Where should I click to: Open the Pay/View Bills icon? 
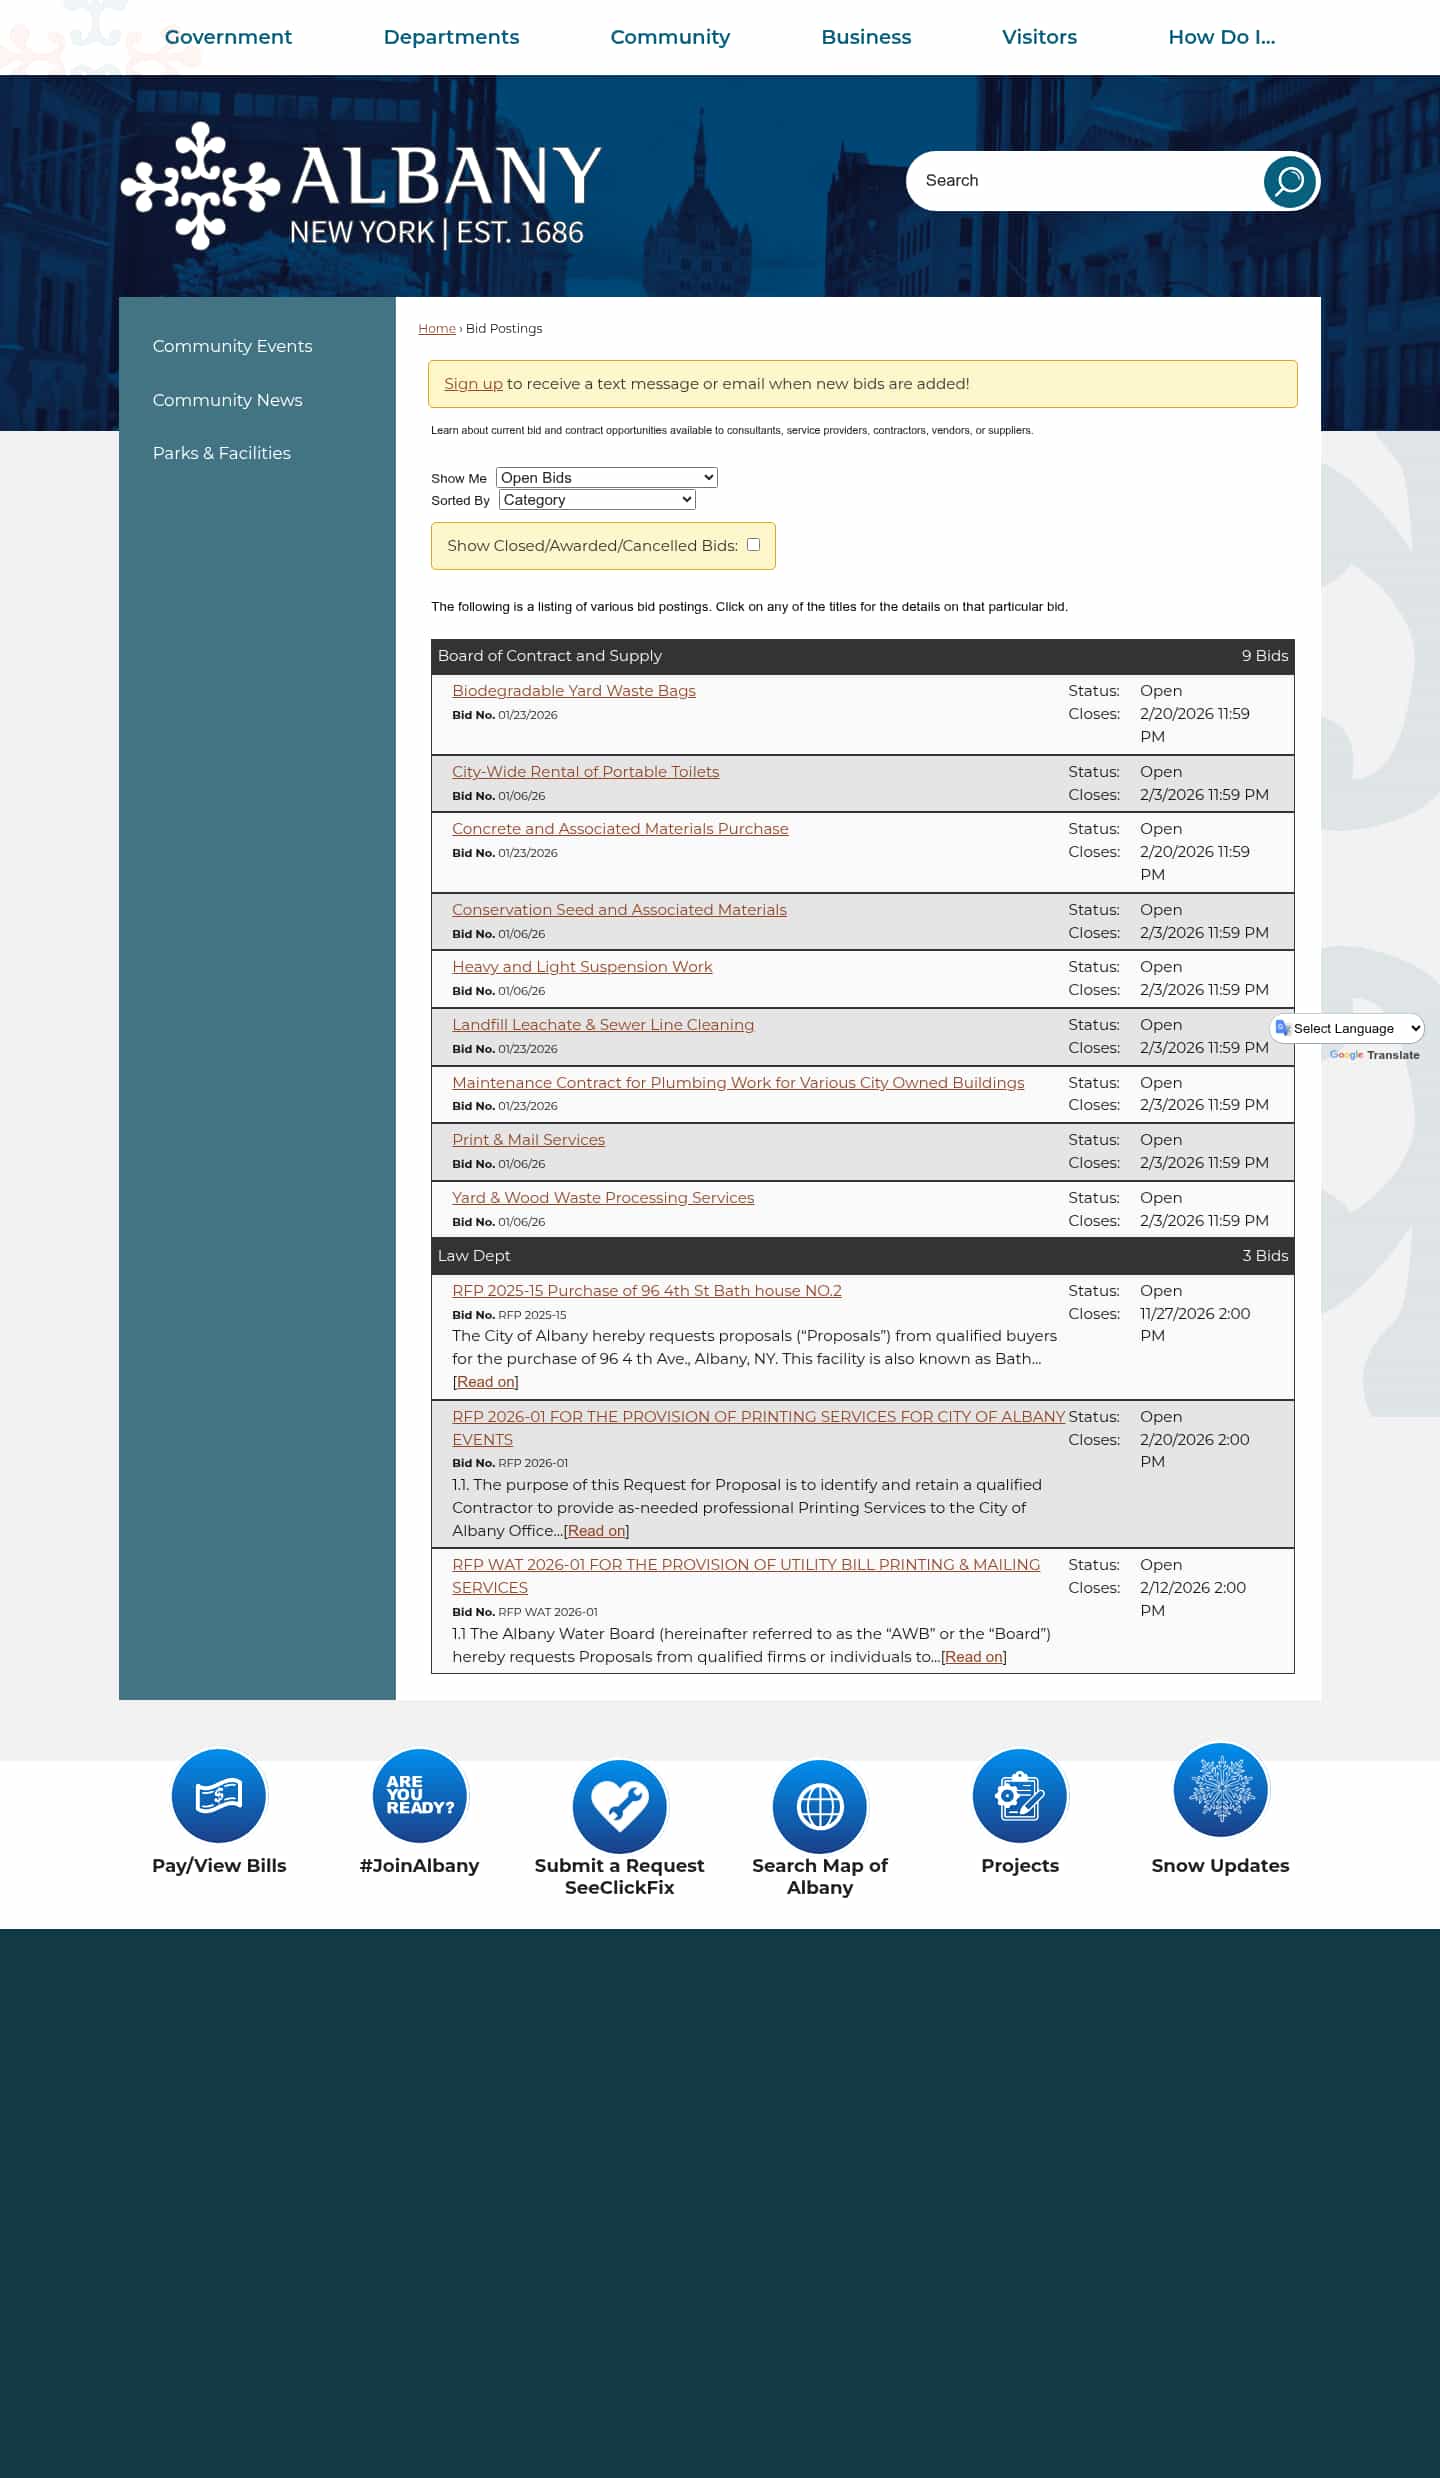pyautogui.click(x=219, y=1795)
